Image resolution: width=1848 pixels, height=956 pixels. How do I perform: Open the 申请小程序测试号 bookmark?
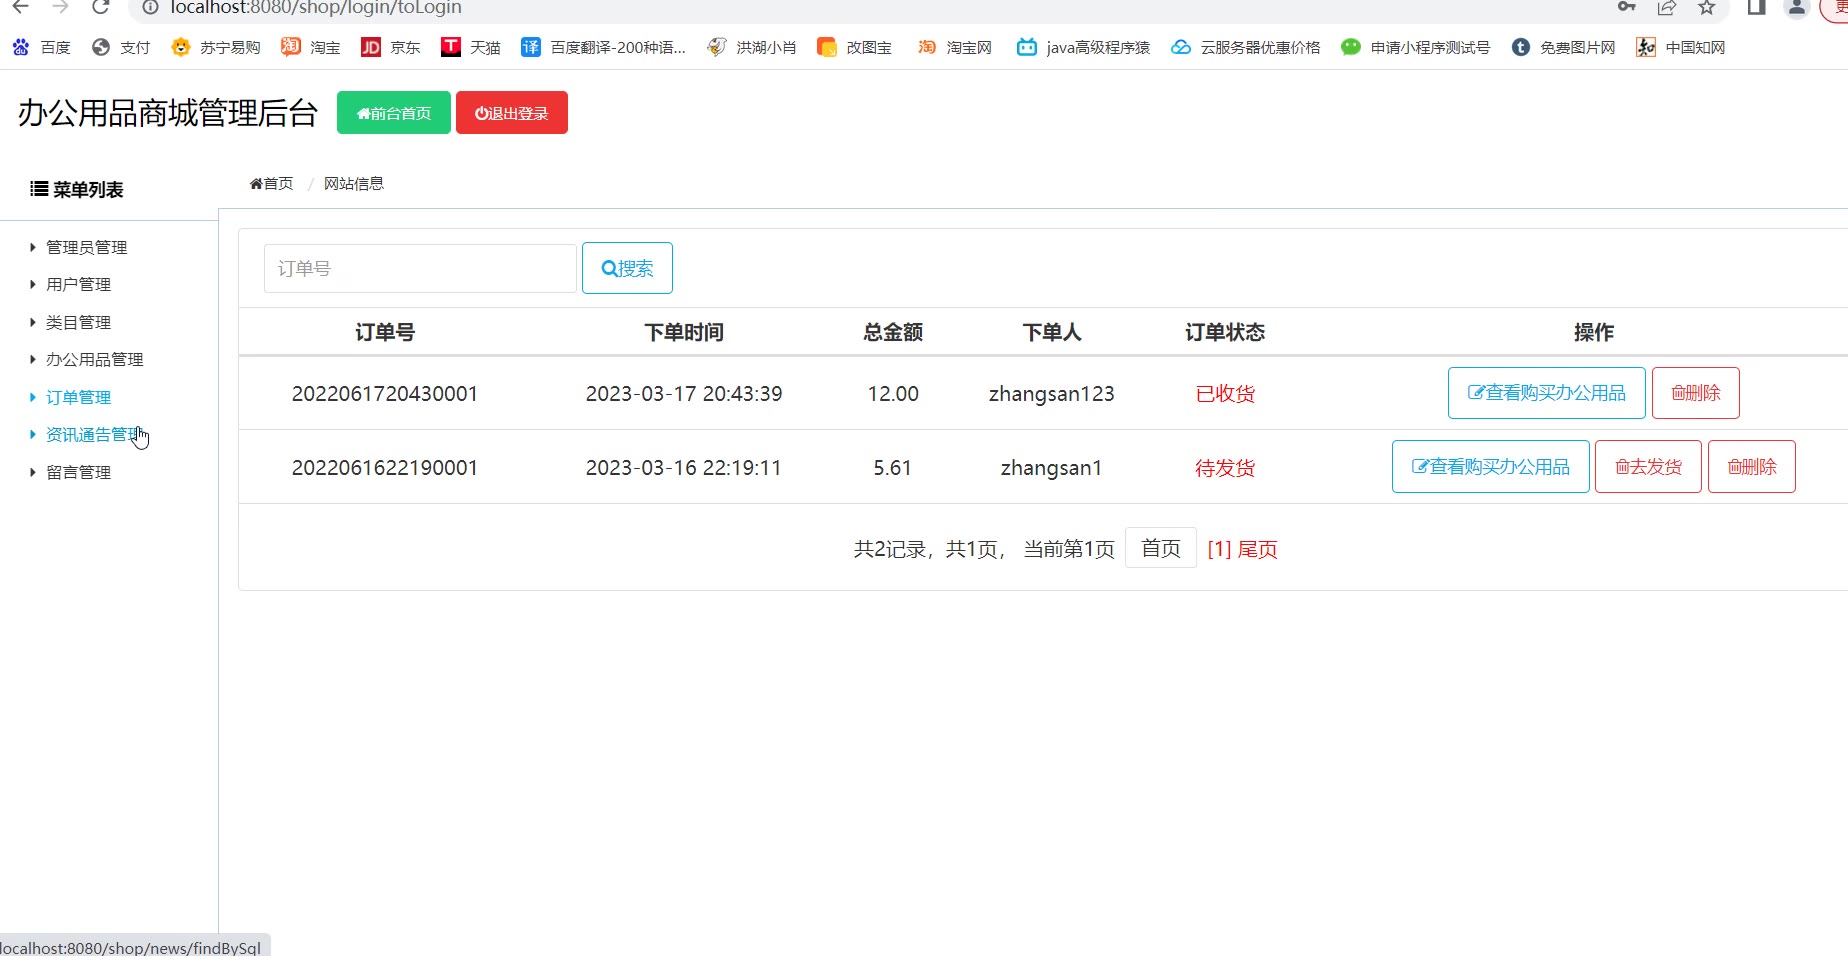1415,47
